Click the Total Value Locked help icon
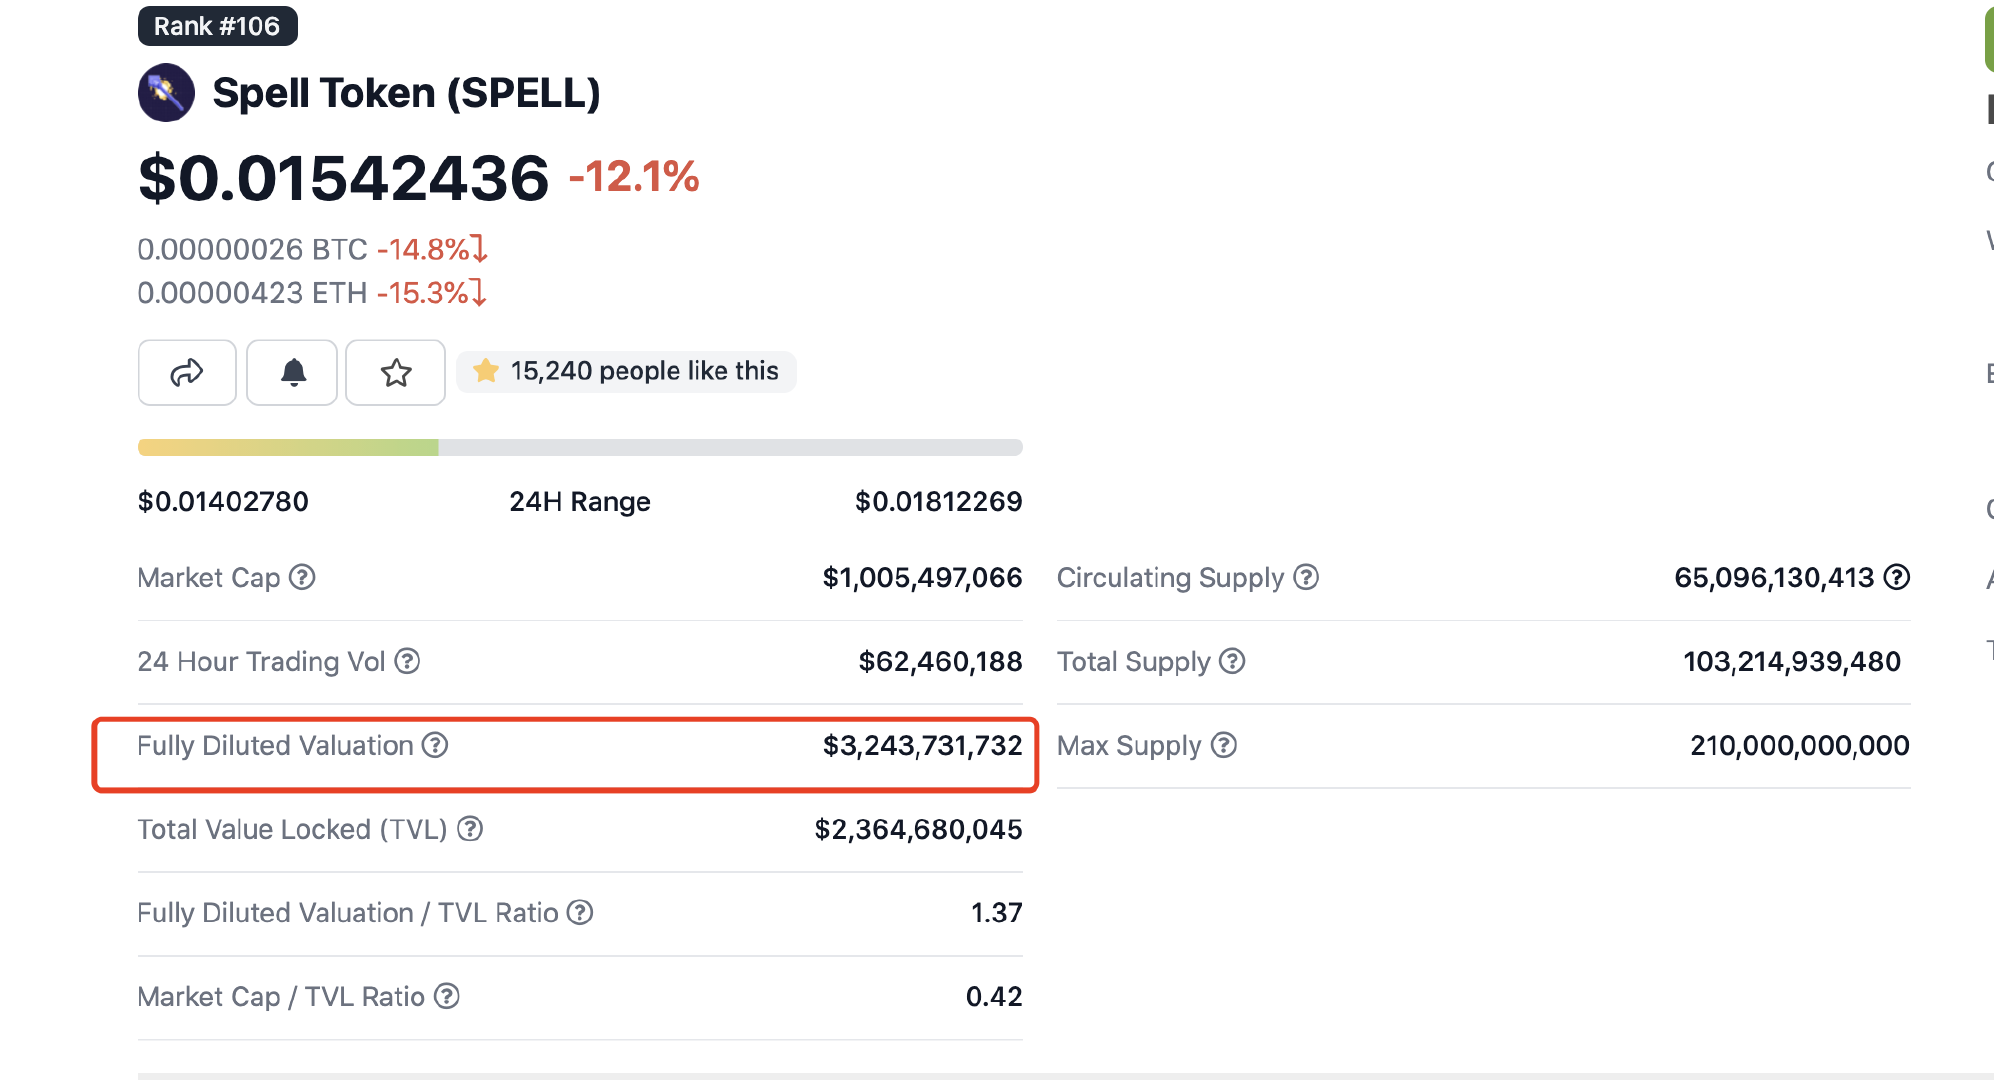Image resolution: width=1994 pixels, height=1080 pixels. [x=470, y=829]
